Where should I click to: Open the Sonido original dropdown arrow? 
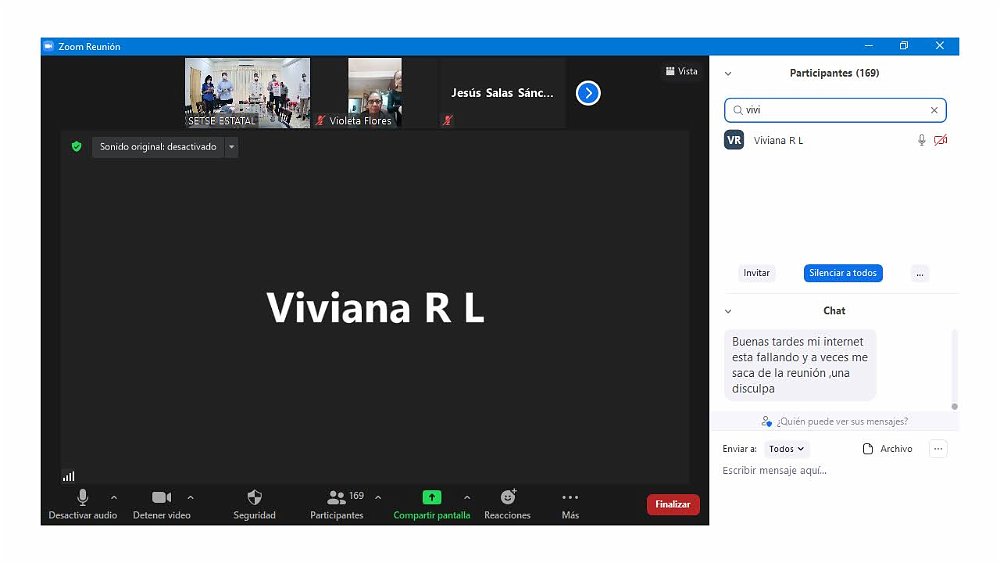231,147
